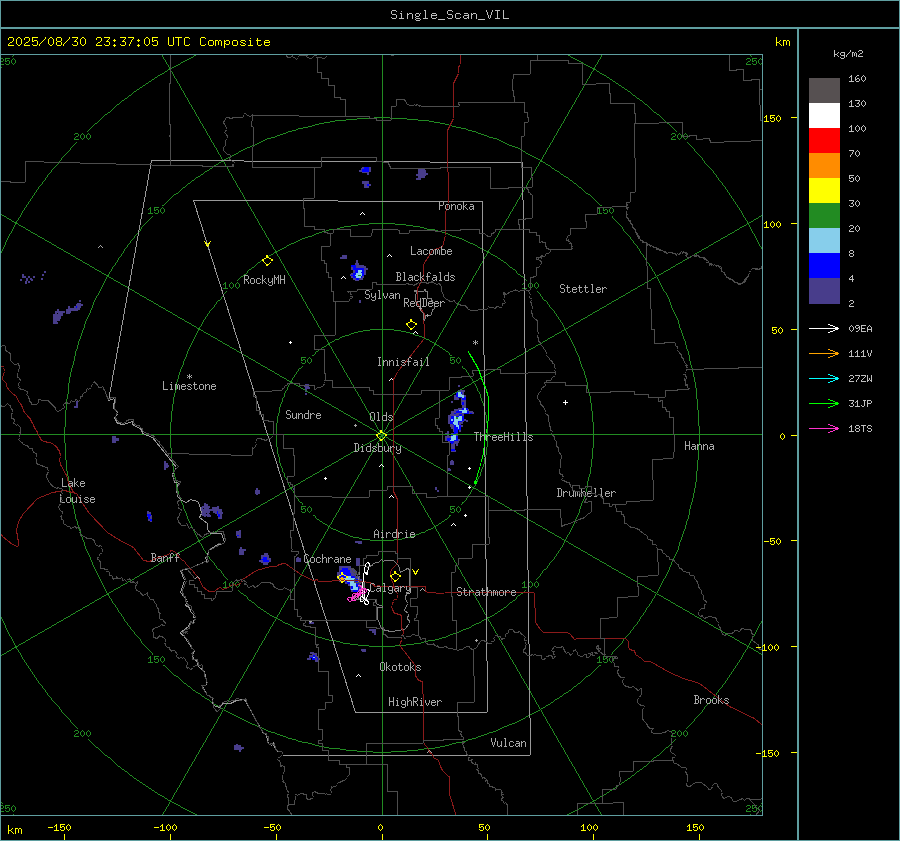Click the Single_Scan_VIL title text
Screen dimensions: 900x841
click(x=449, y=15)
